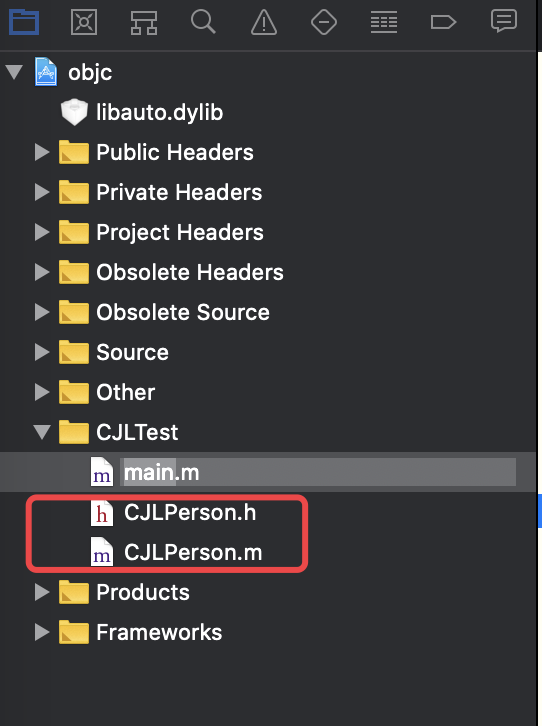This screenshot has width=542, height=726.
Task: Expand the Products group
Action: tap(42, 592)
